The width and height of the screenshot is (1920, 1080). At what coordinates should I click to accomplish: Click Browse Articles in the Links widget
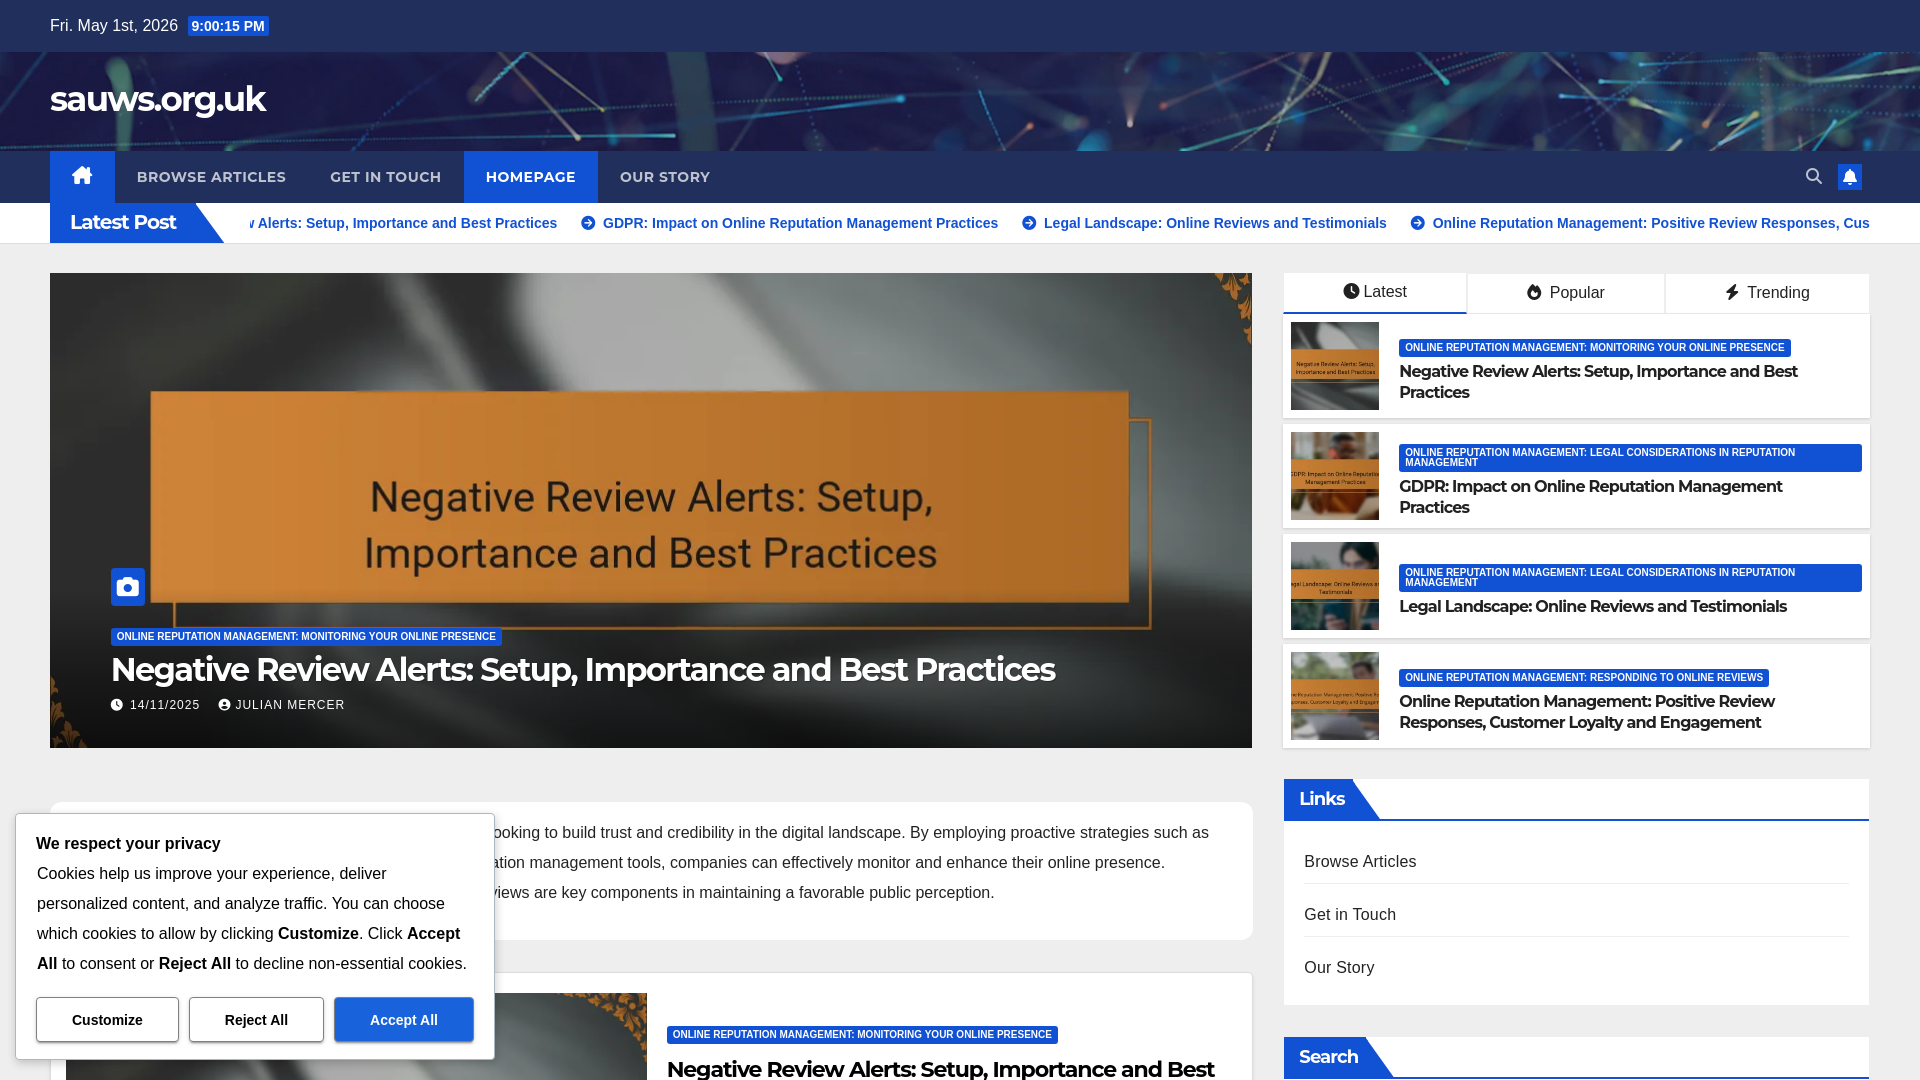tap(1360, 862)
